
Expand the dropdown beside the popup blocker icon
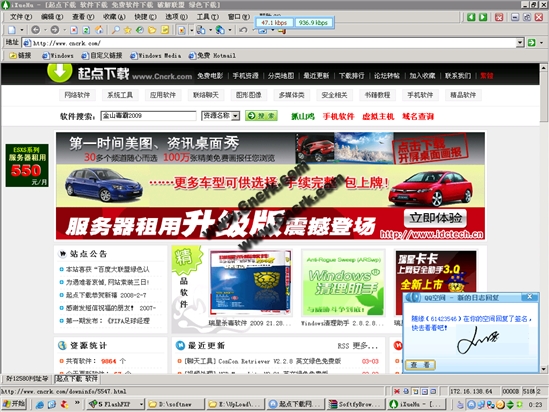(192, 30)
